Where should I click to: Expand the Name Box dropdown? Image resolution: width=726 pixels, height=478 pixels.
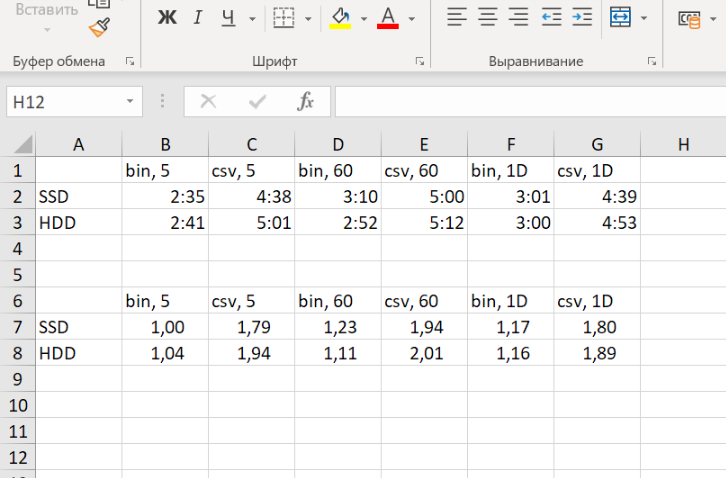[x=131, y=102]
